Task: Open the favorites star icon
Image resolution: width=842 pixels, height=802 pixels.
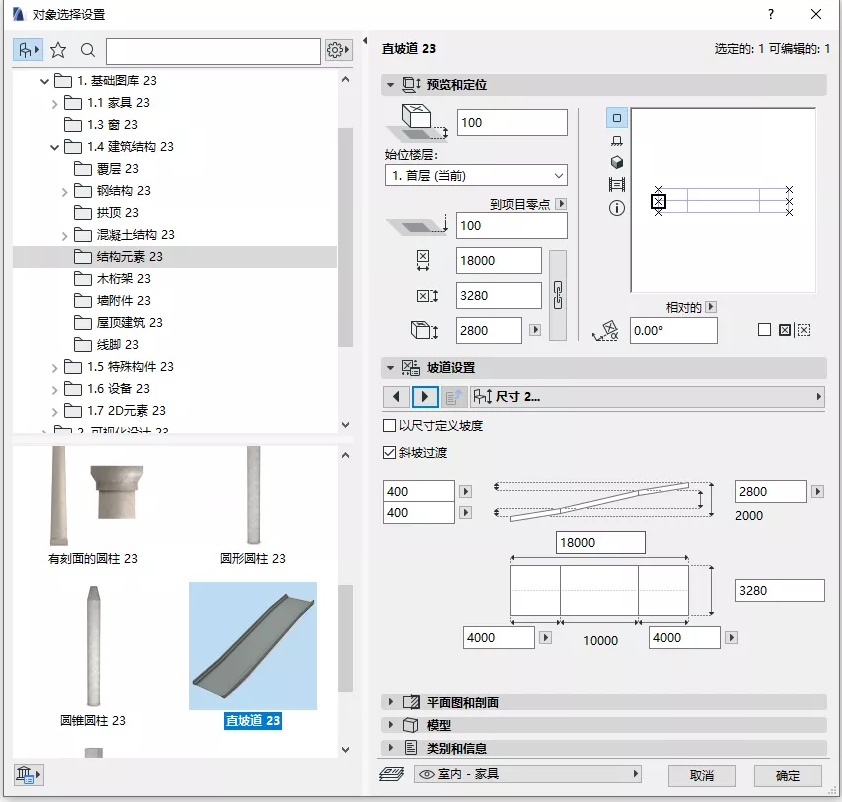Action: click(58, 50)
